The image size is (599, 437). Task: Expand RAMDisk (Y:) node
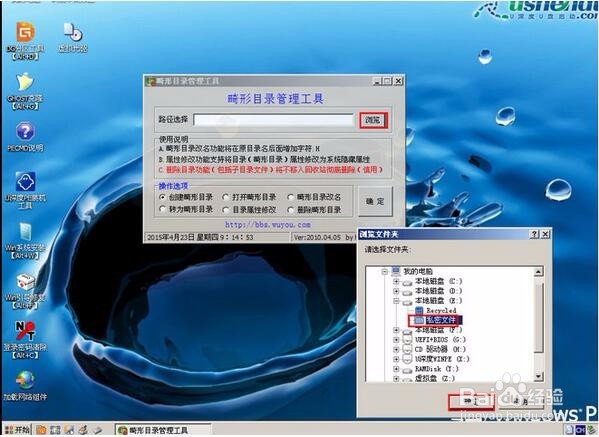[x=396, y=369]
